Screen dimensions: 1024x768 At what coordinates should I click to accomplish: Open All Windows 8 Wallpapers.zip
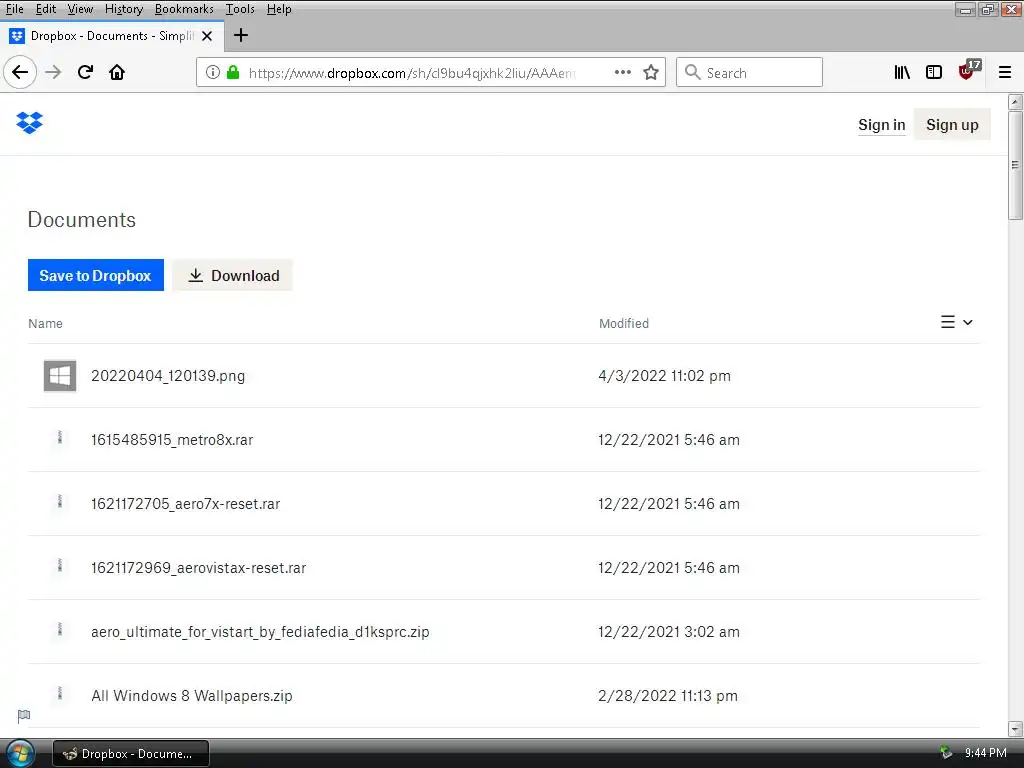click(191, 696)
